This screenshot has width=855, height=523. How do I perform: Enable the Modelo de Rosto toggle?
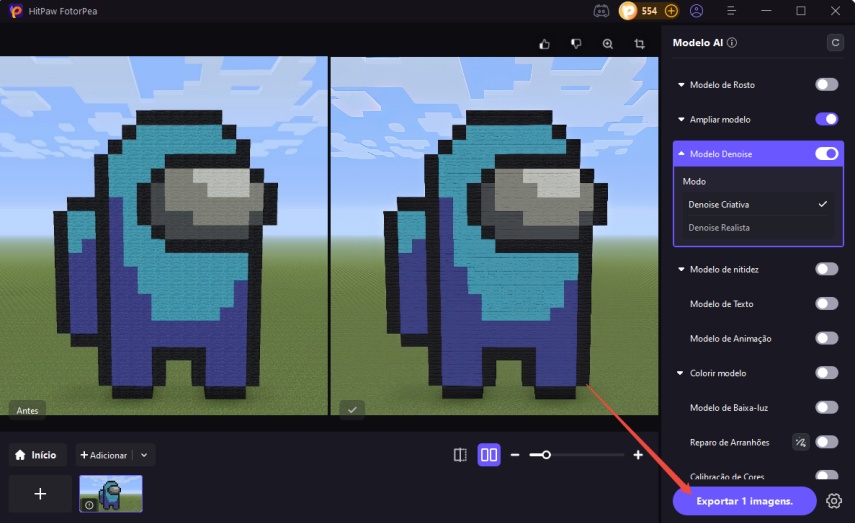click(x=827, y=85)
